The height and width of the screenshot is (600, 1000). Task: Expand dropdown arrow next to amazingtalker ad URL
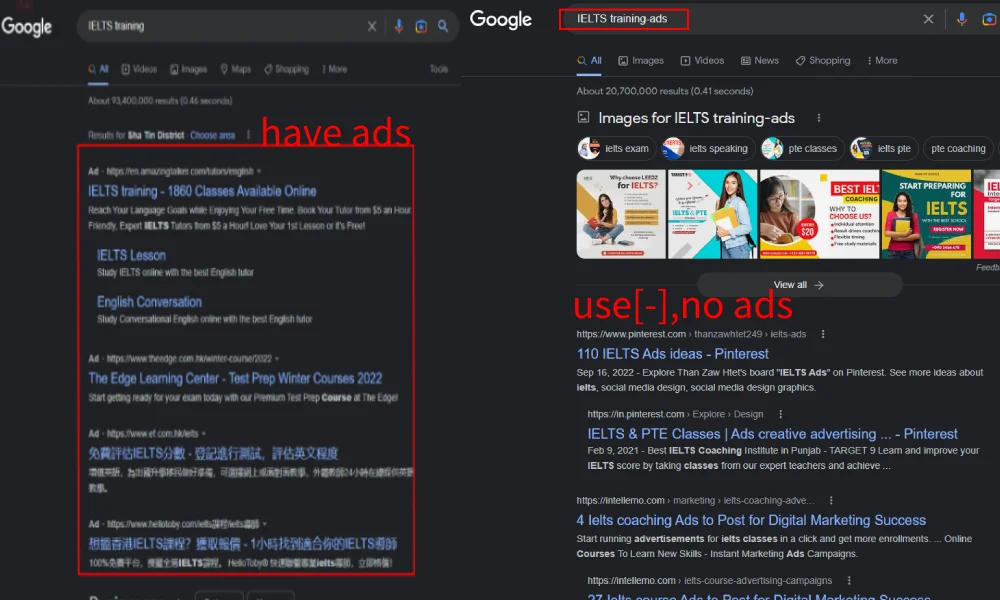tap(259, 172)
